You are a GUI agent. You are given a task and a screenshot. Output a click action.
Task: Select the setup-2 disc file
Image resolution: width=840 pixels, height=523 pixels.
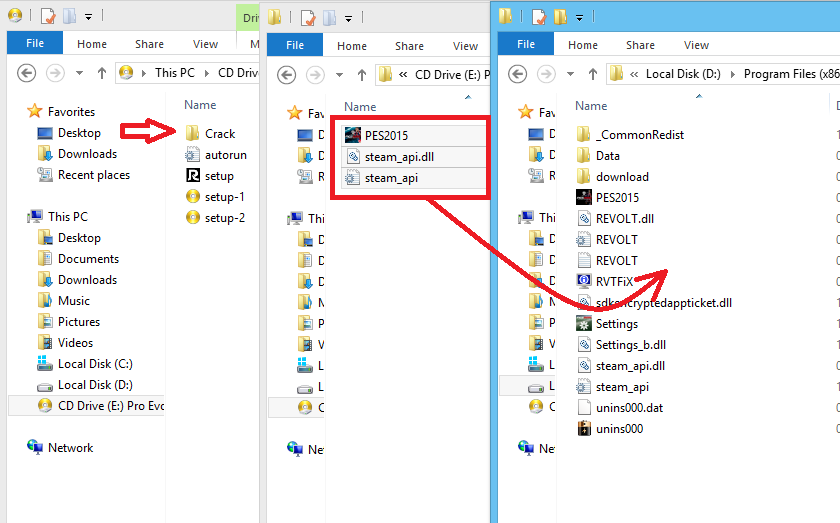tap(215, 218)
